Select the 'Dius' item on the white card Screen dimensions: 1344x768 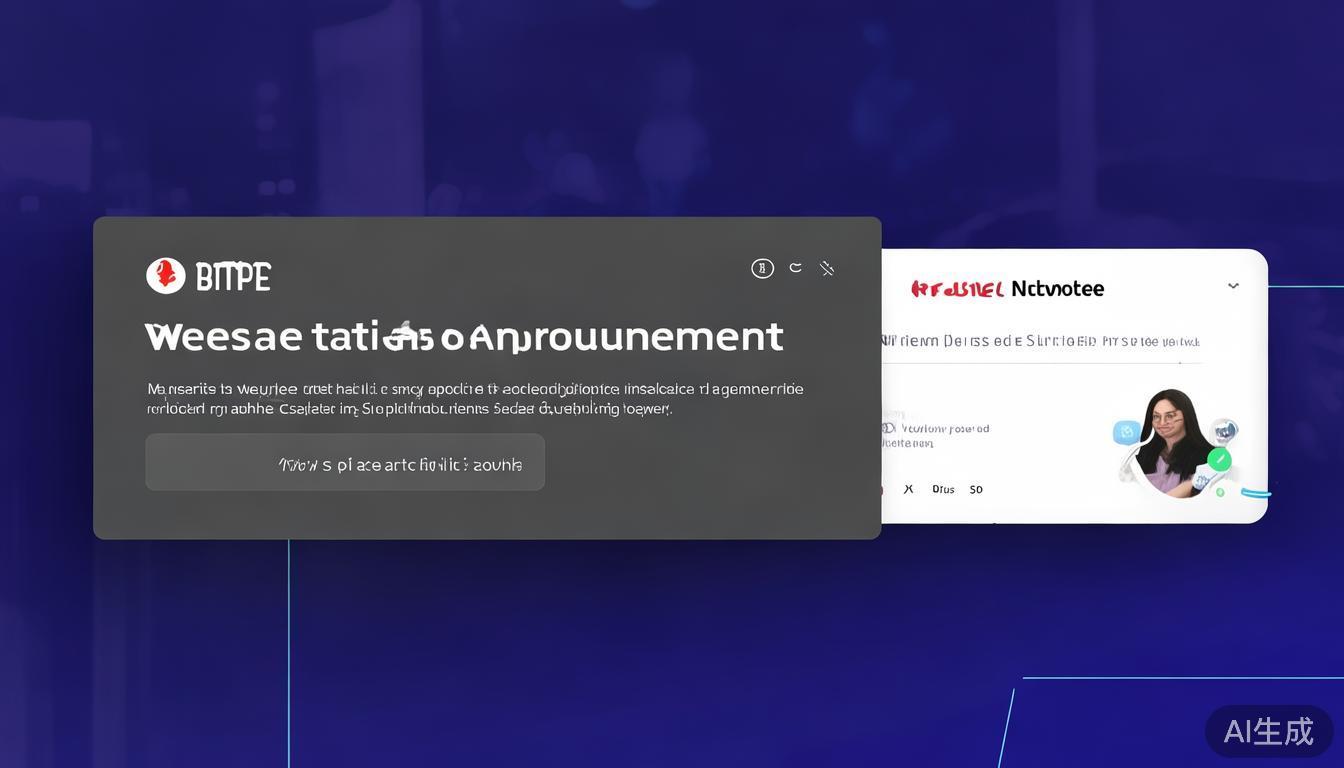click(x=943, y=489)
